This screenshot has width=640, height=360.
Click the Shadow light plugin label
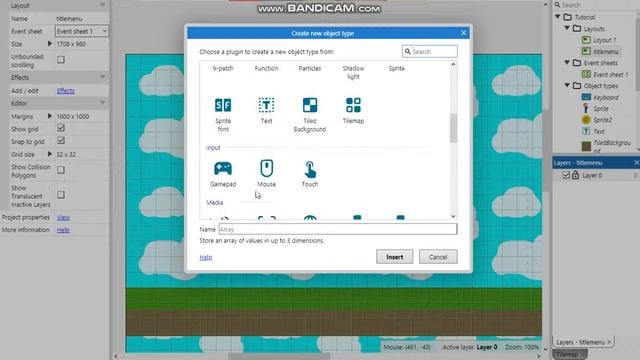[353, 72]
